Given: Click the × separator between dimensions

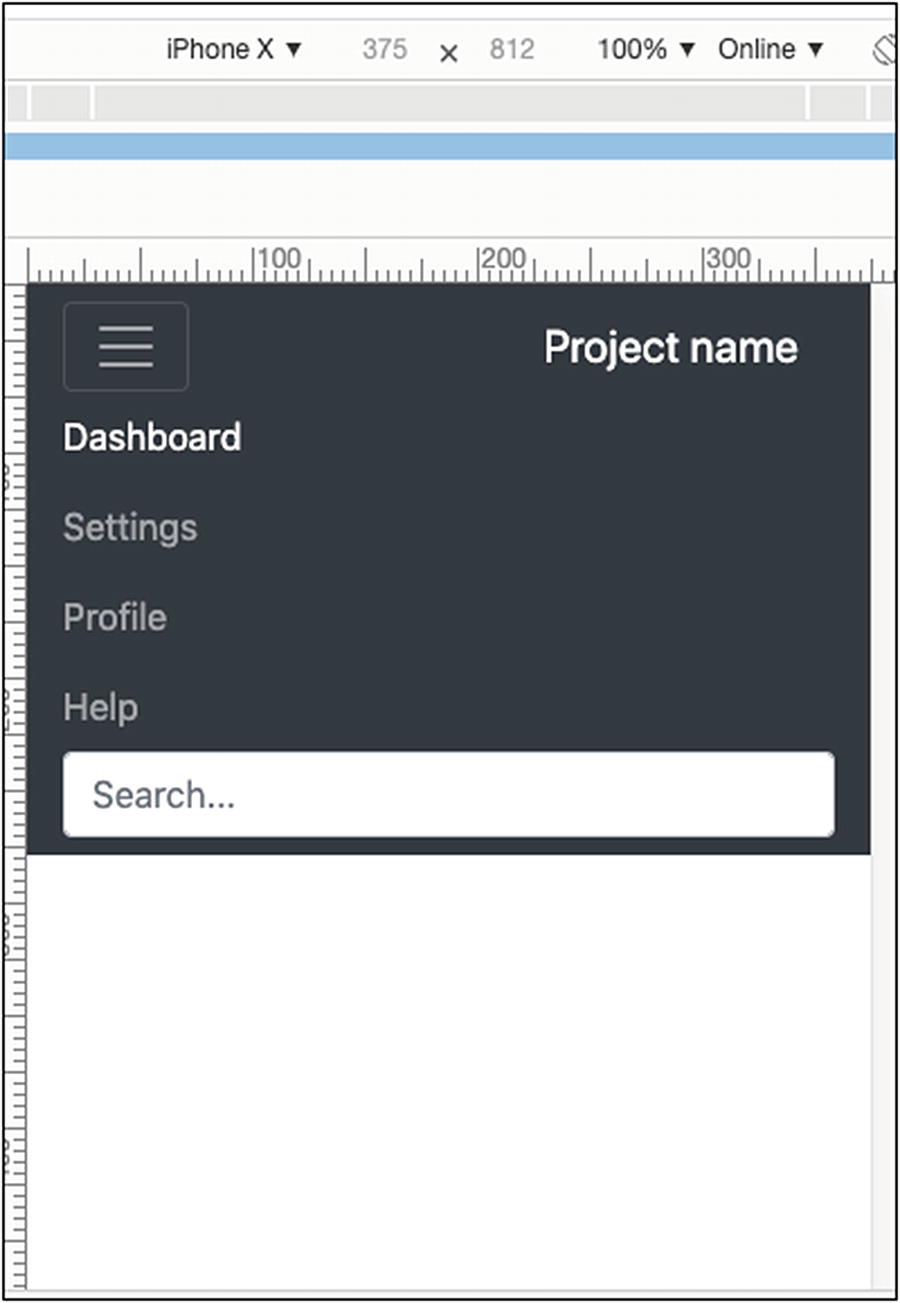Looking at the screenshot, I should point(449,53).
